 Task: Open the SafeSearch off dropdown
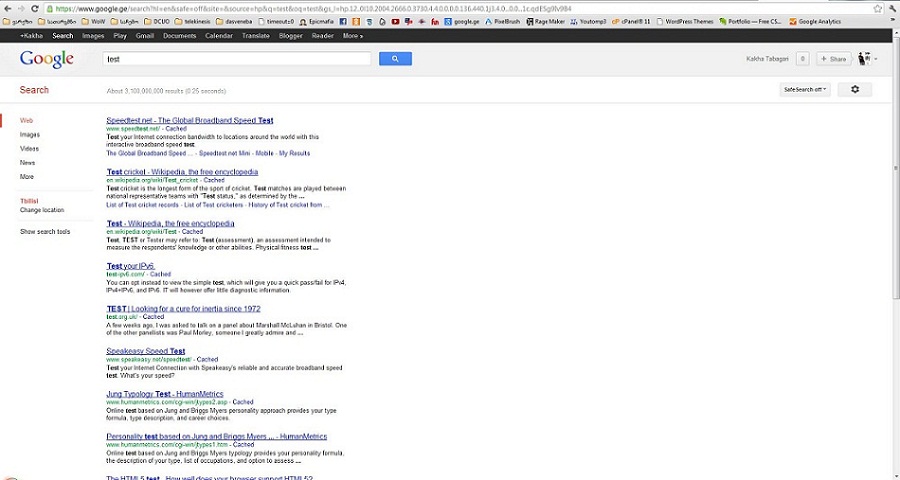pos(805,90)
